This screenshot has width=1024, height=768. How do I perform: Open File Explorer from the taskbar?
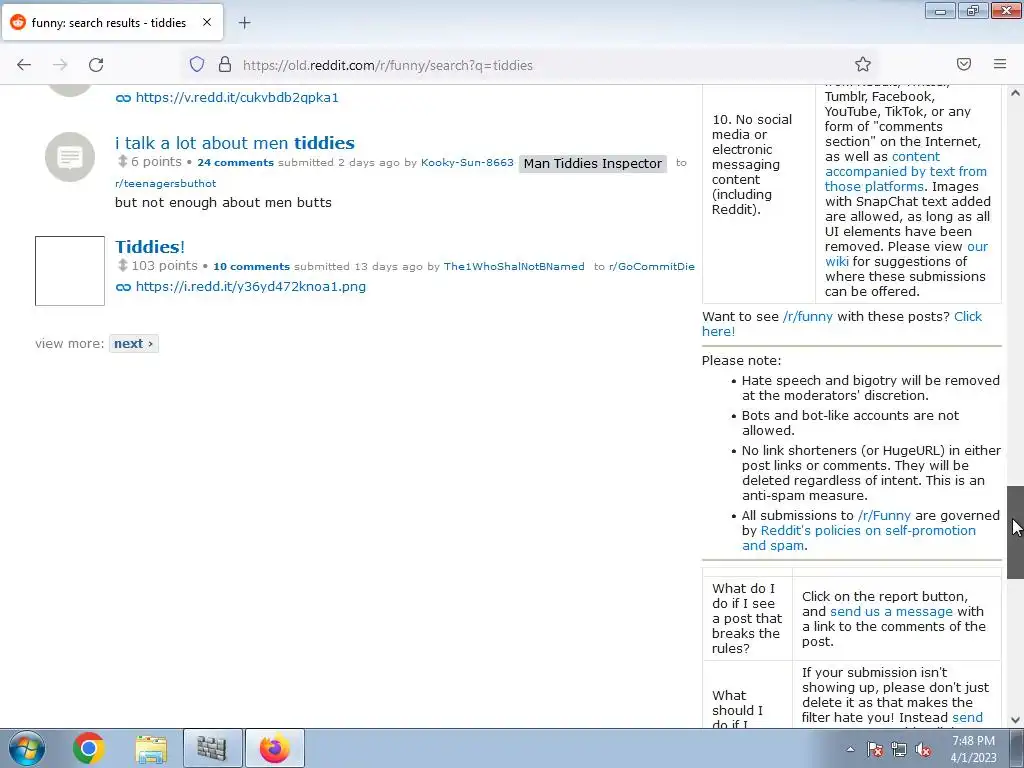151,748
